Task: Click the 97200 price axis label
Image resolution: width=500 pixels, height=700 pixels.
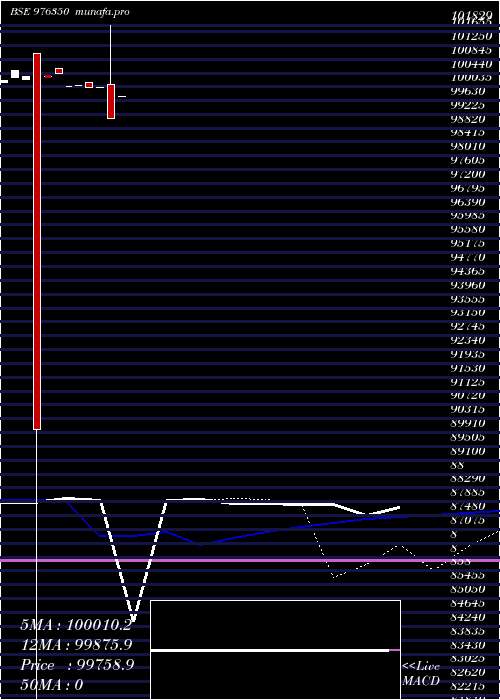Action: [468, 174]
